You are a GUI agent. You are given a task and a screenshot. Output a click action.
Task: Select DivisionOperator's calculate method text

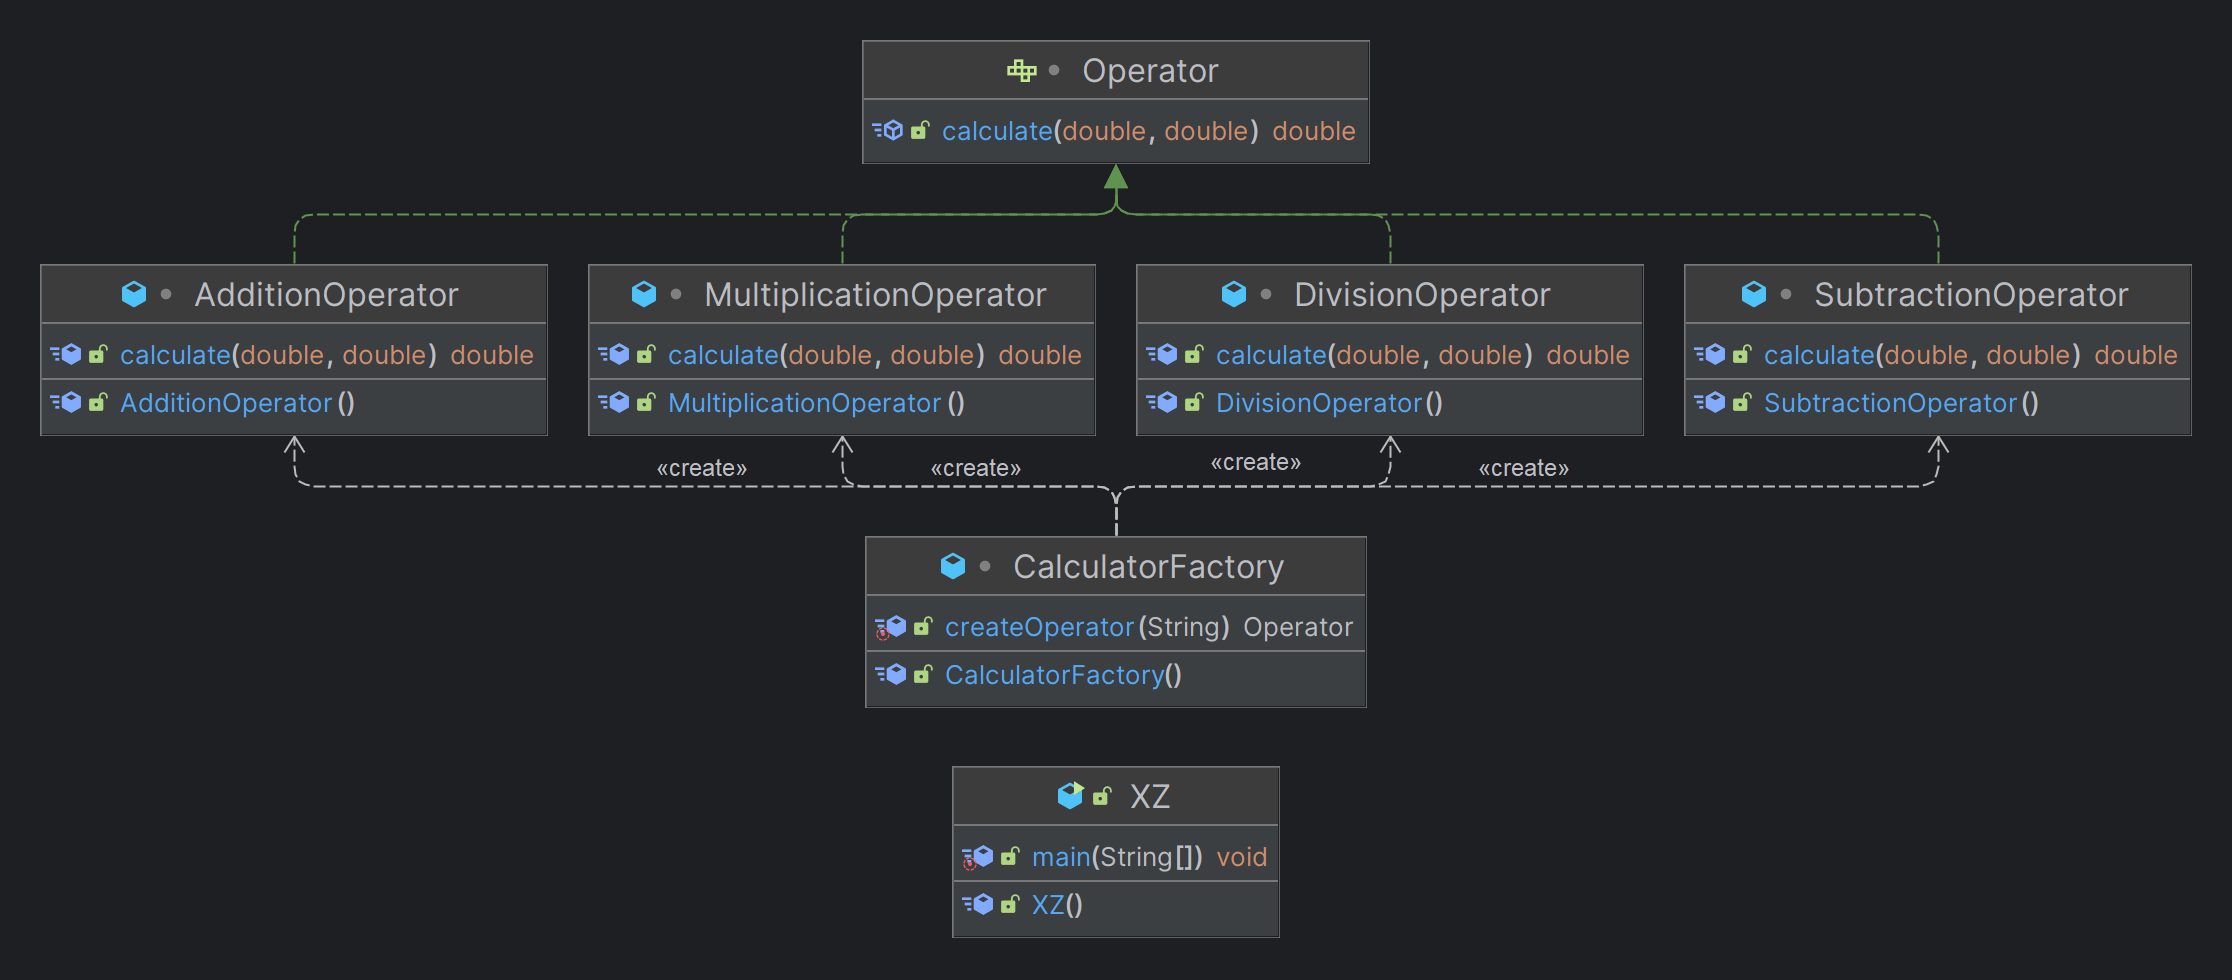click(x=1374, y=355)
